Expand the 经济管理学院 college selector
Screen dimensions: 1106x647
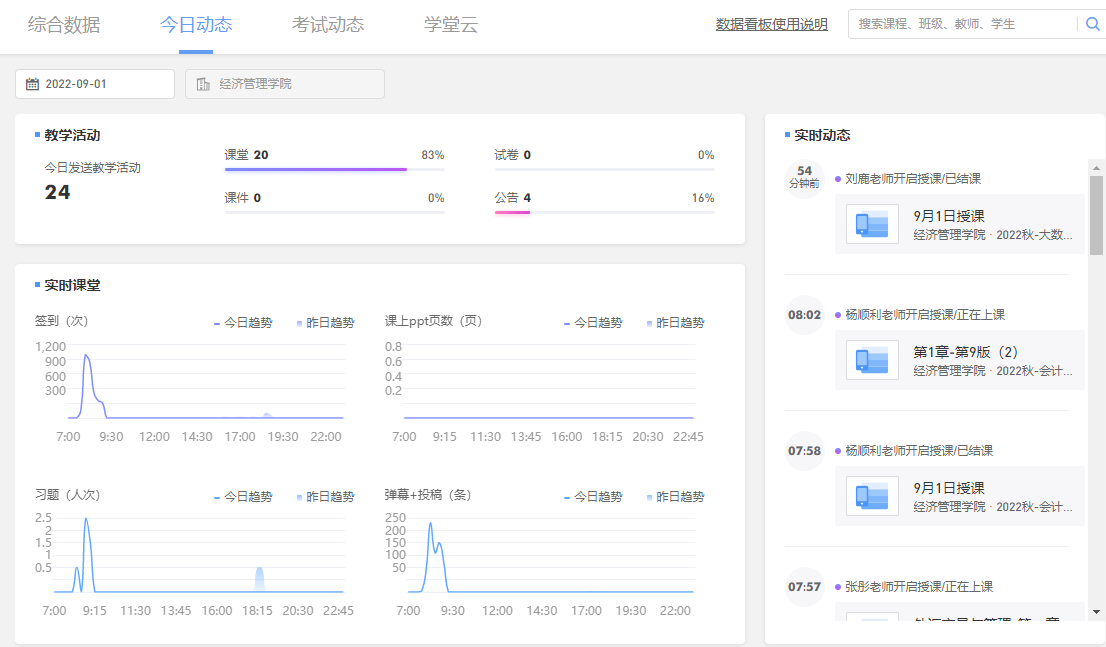[x=285, y=84]
